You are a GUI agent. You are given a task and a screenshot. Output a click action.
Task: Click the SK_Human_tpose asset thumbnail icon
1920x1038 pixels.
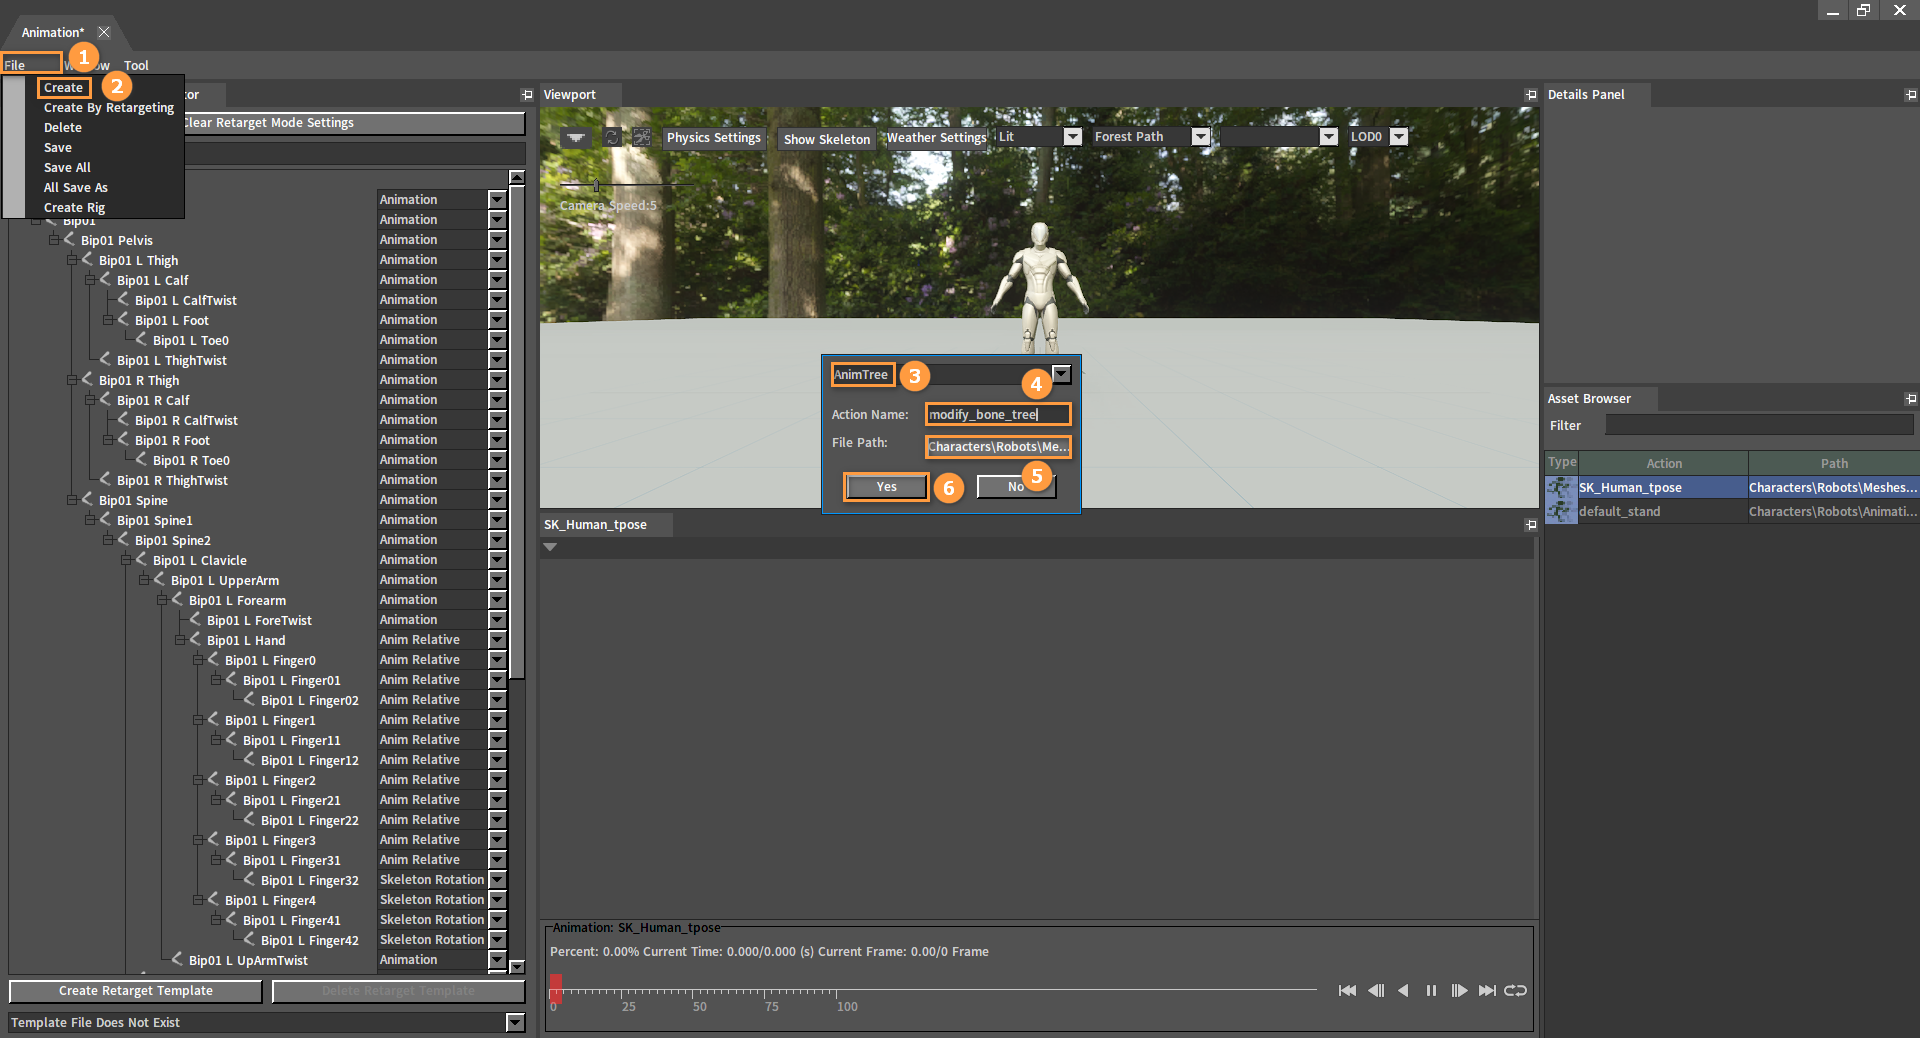click(x=1560, y=487)
